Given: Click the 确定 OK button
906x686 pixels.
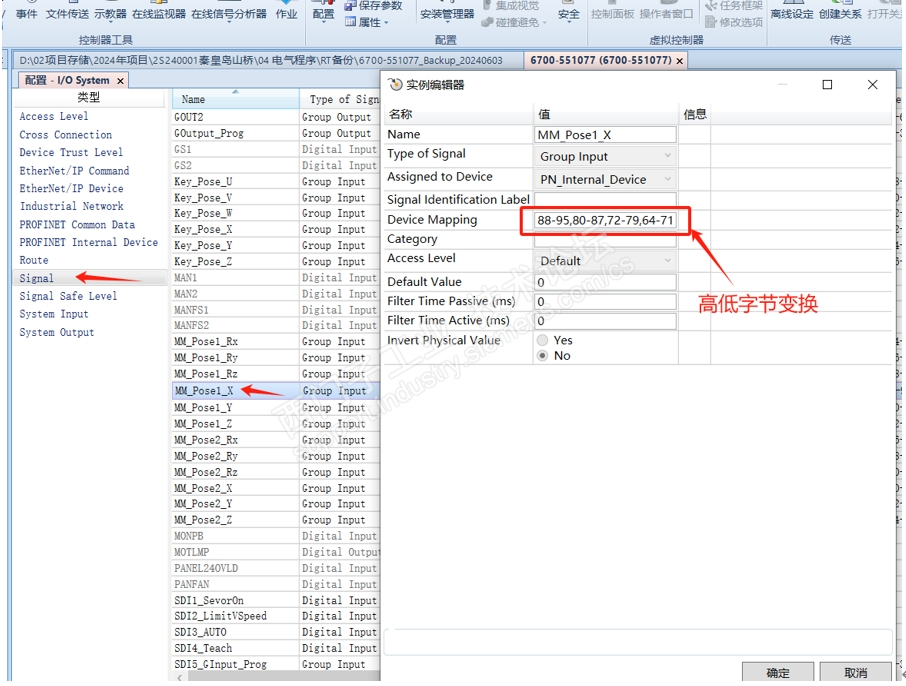Looking at the screenshot, I should (x=778, y=672).
